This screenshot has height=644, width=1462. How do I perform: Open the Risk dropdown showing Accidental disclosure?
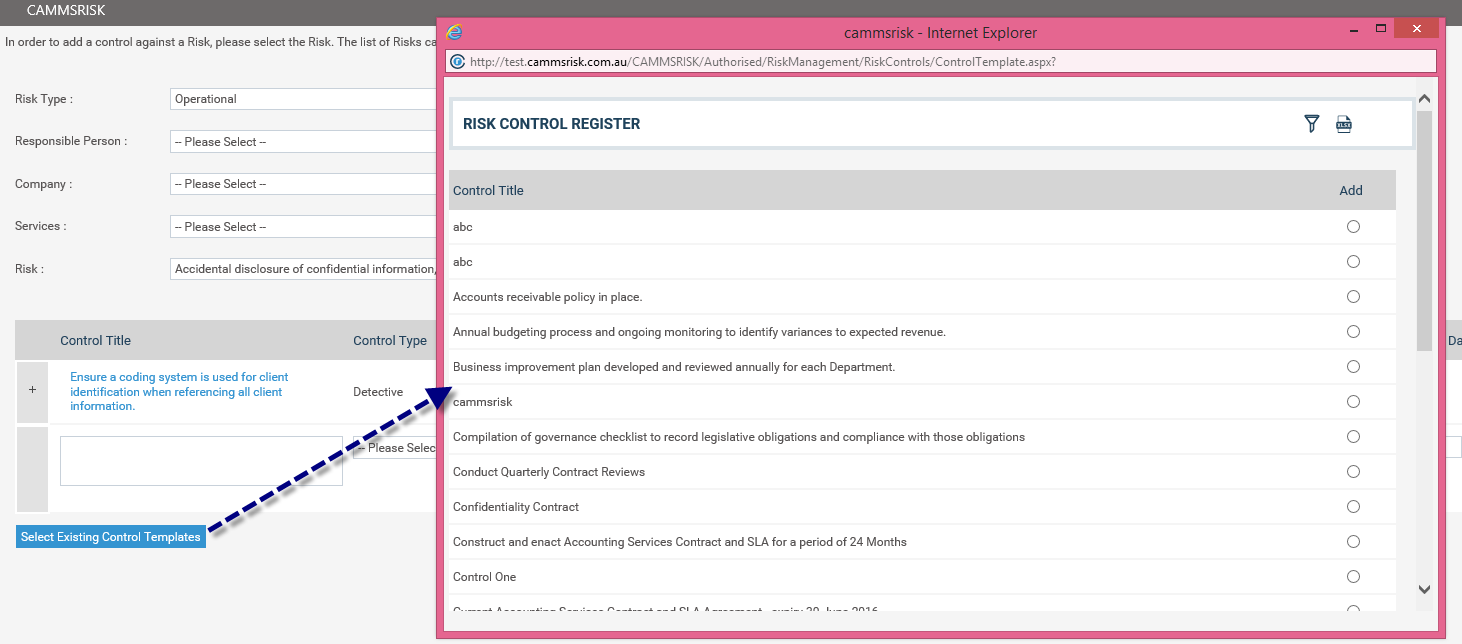304,269
